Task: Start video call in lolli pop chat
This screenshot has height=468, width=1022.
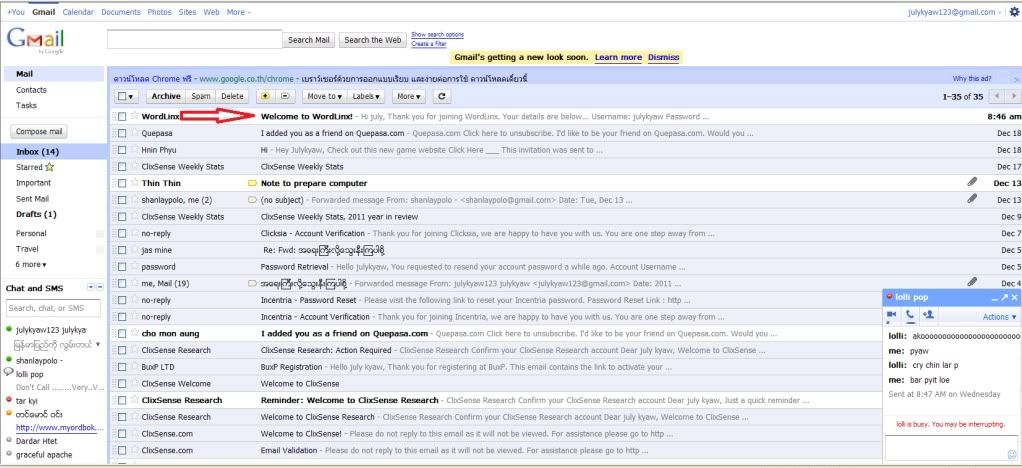Action: point(892,316)
